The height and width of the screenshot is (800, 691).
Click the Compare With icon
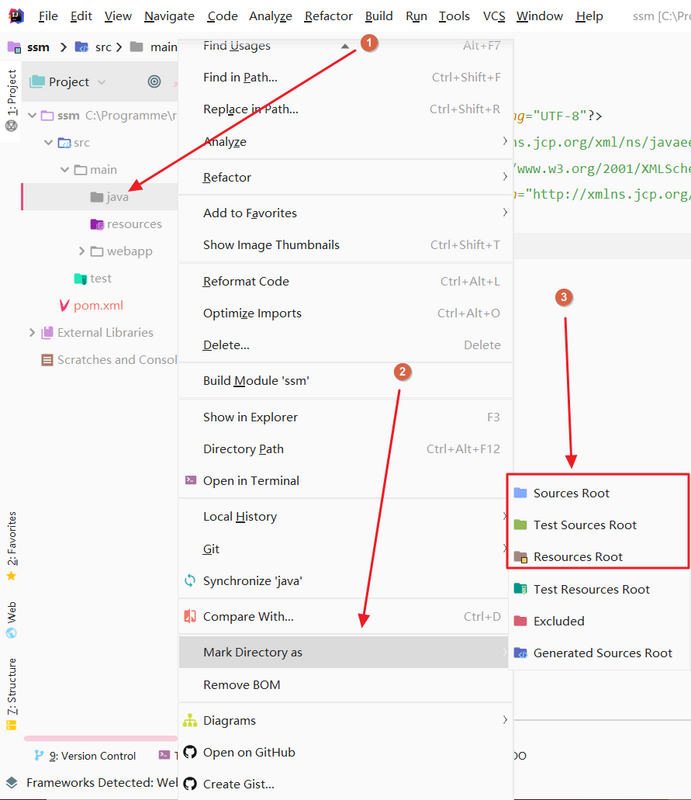click(190, 616)
